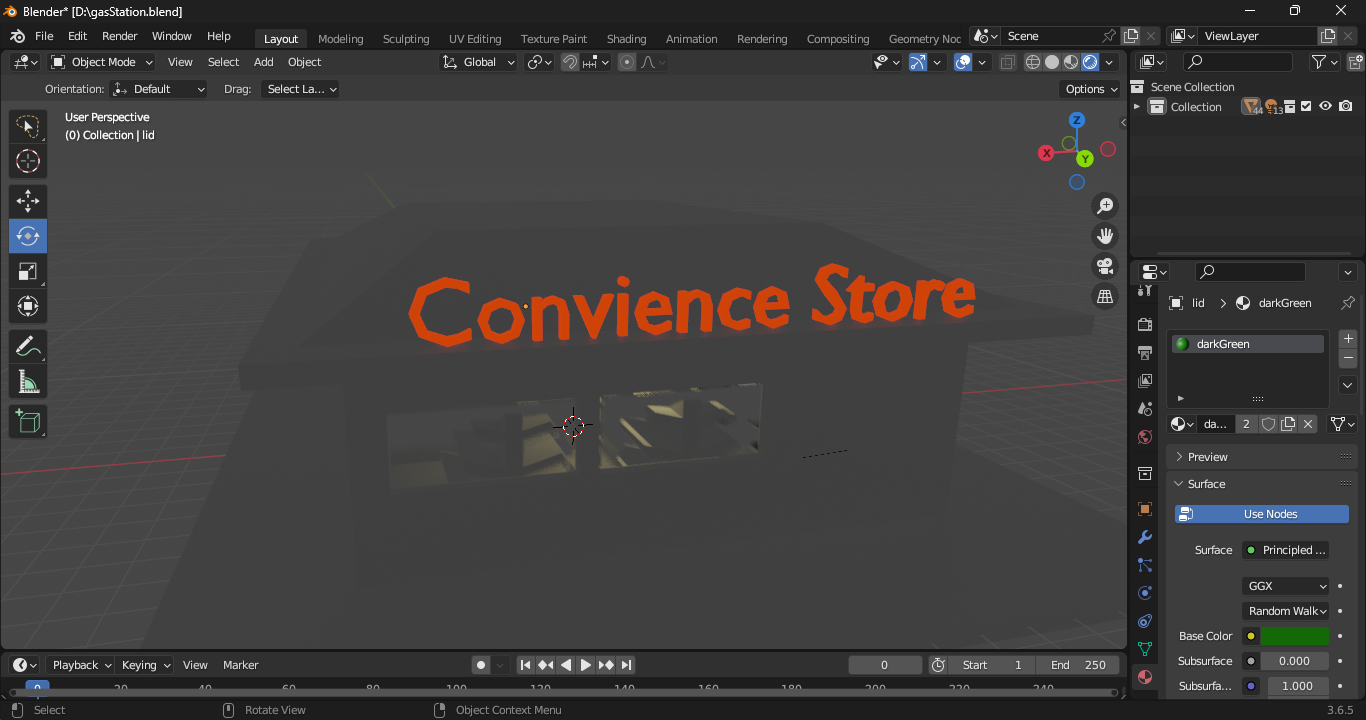Click the Principled surface shader button
The height and width of the screenshot is (720, 1366).
pyautogui.click(x=1286, y=550)
